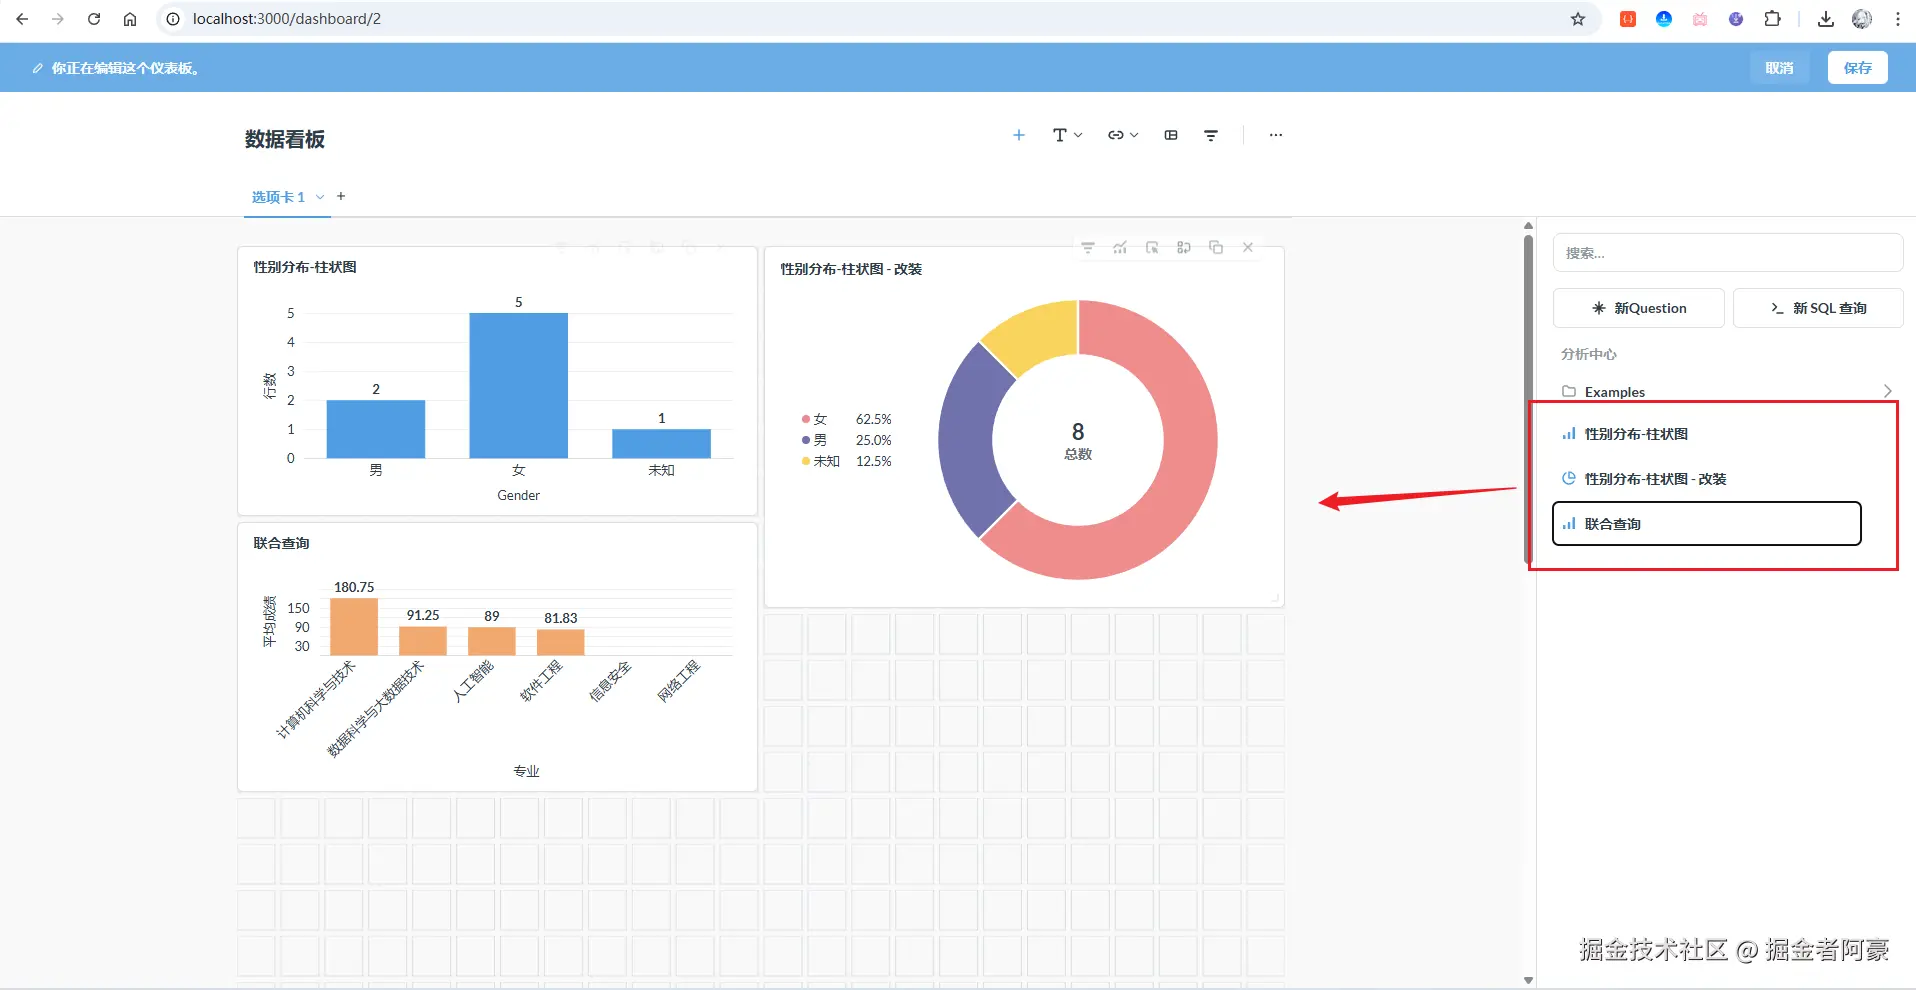This screenshot has height=990, width=1916.
Task: Click the 保存 save button
Action: (1858, 68)
